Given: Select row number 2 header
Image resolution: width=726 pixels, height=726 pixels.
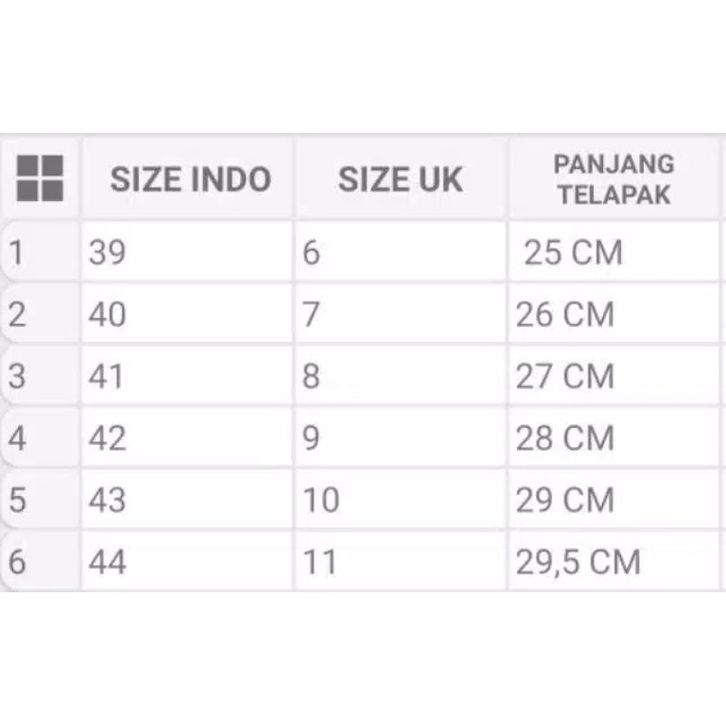Looking at the screenshot, I should pyautogui.click(x=38, y=315).
